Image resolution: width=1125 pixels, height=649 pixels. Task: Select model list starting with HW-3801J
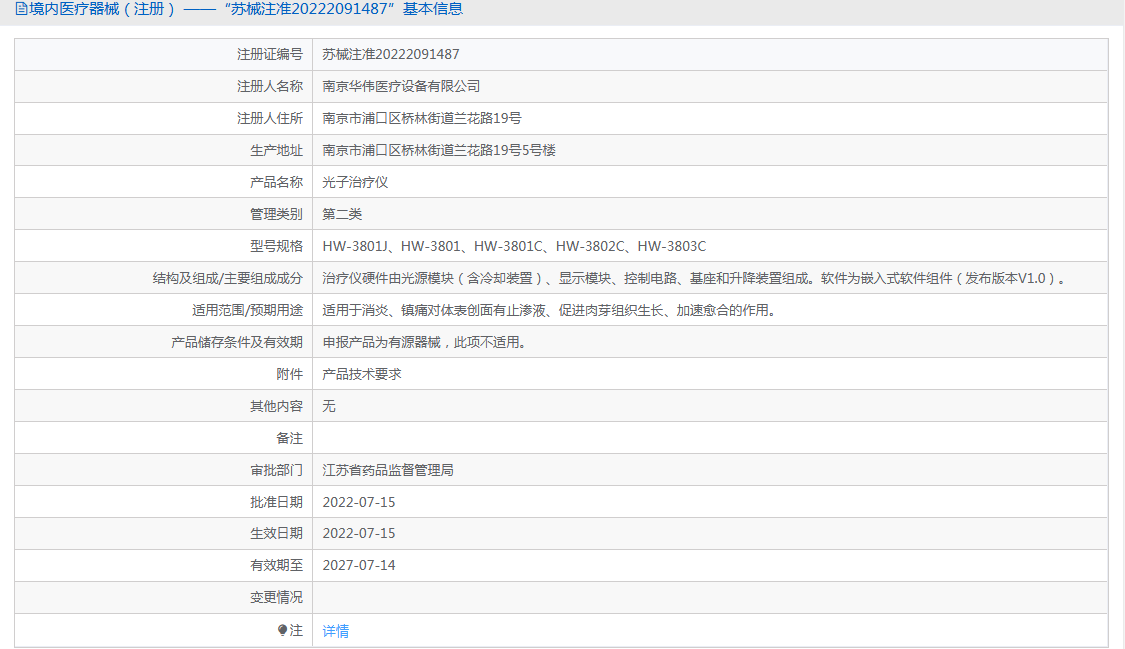[x=514, y=247]
